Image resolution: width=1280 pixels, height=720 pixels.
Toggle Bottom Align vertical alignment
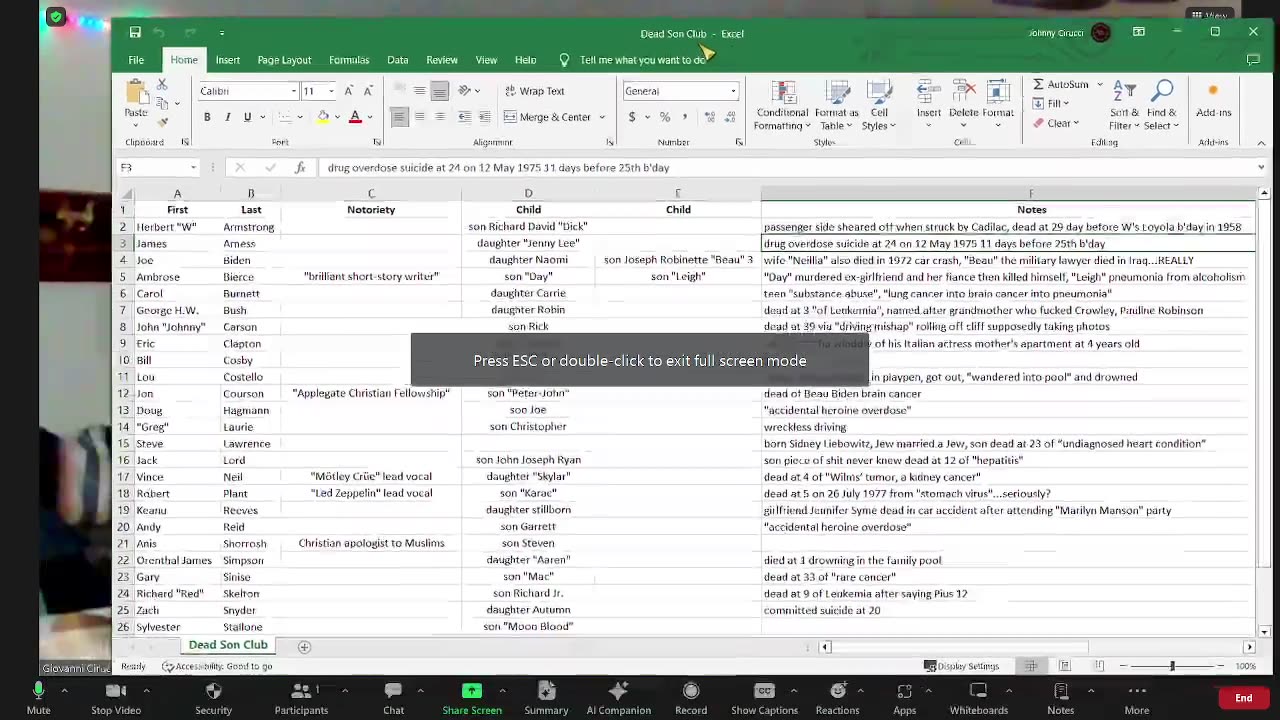click(440, 91)
